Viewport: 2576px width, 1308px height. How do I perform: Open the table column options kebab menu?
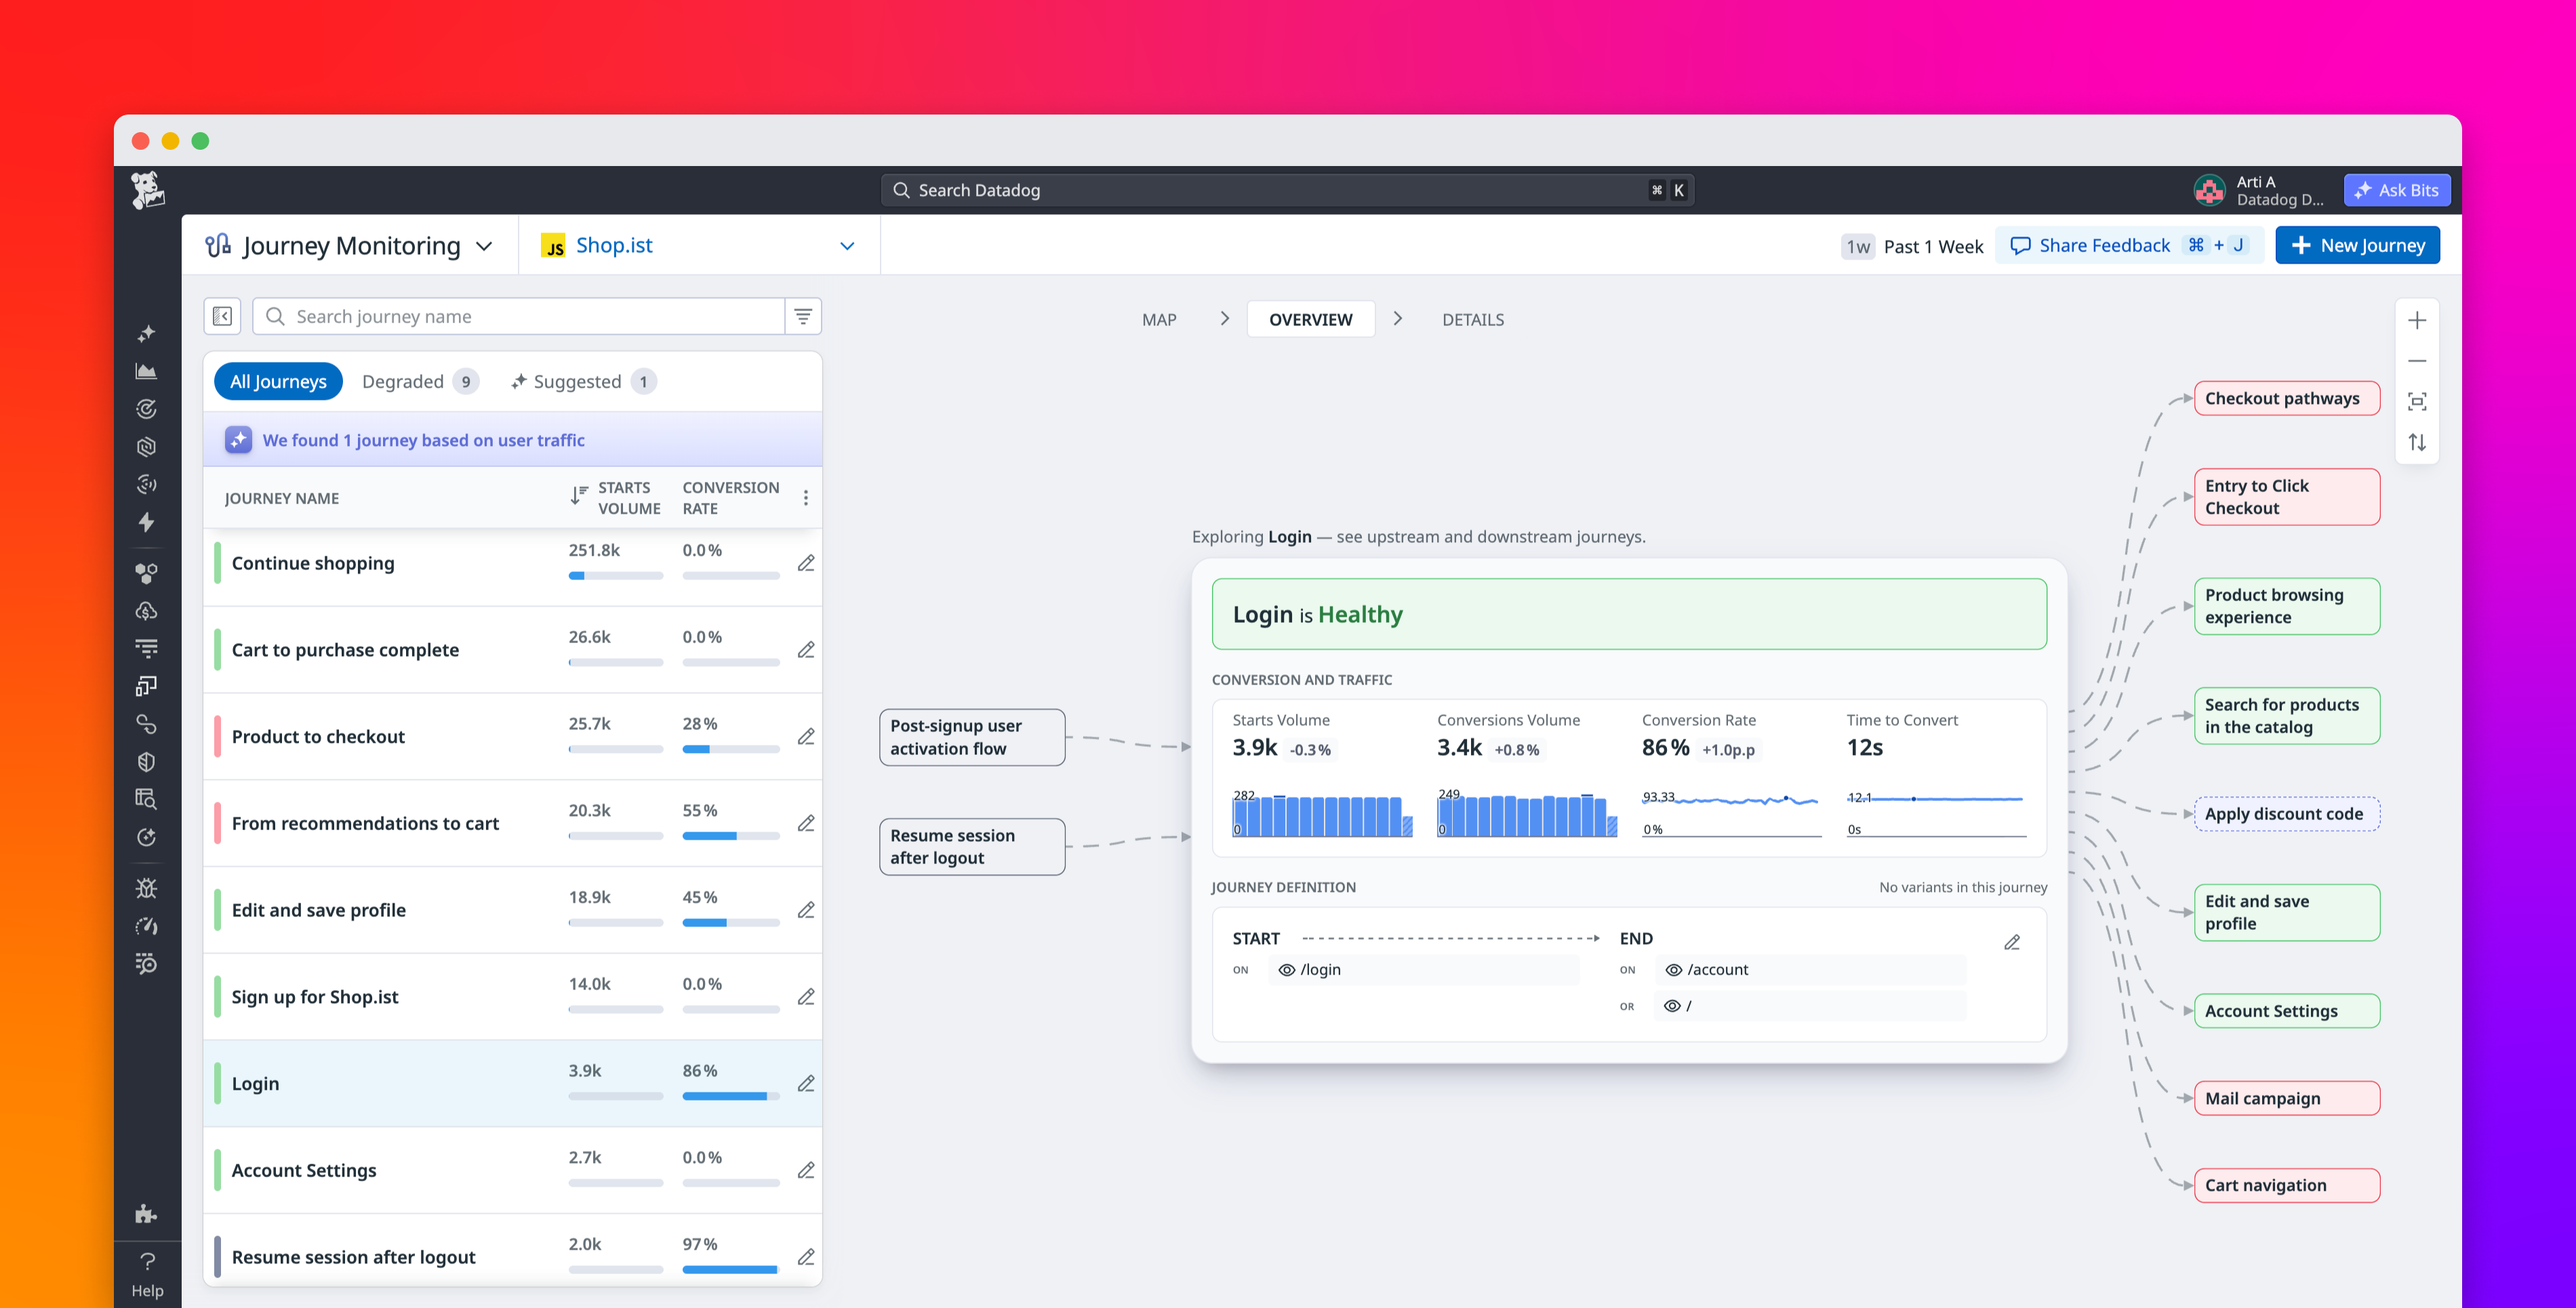806,498
